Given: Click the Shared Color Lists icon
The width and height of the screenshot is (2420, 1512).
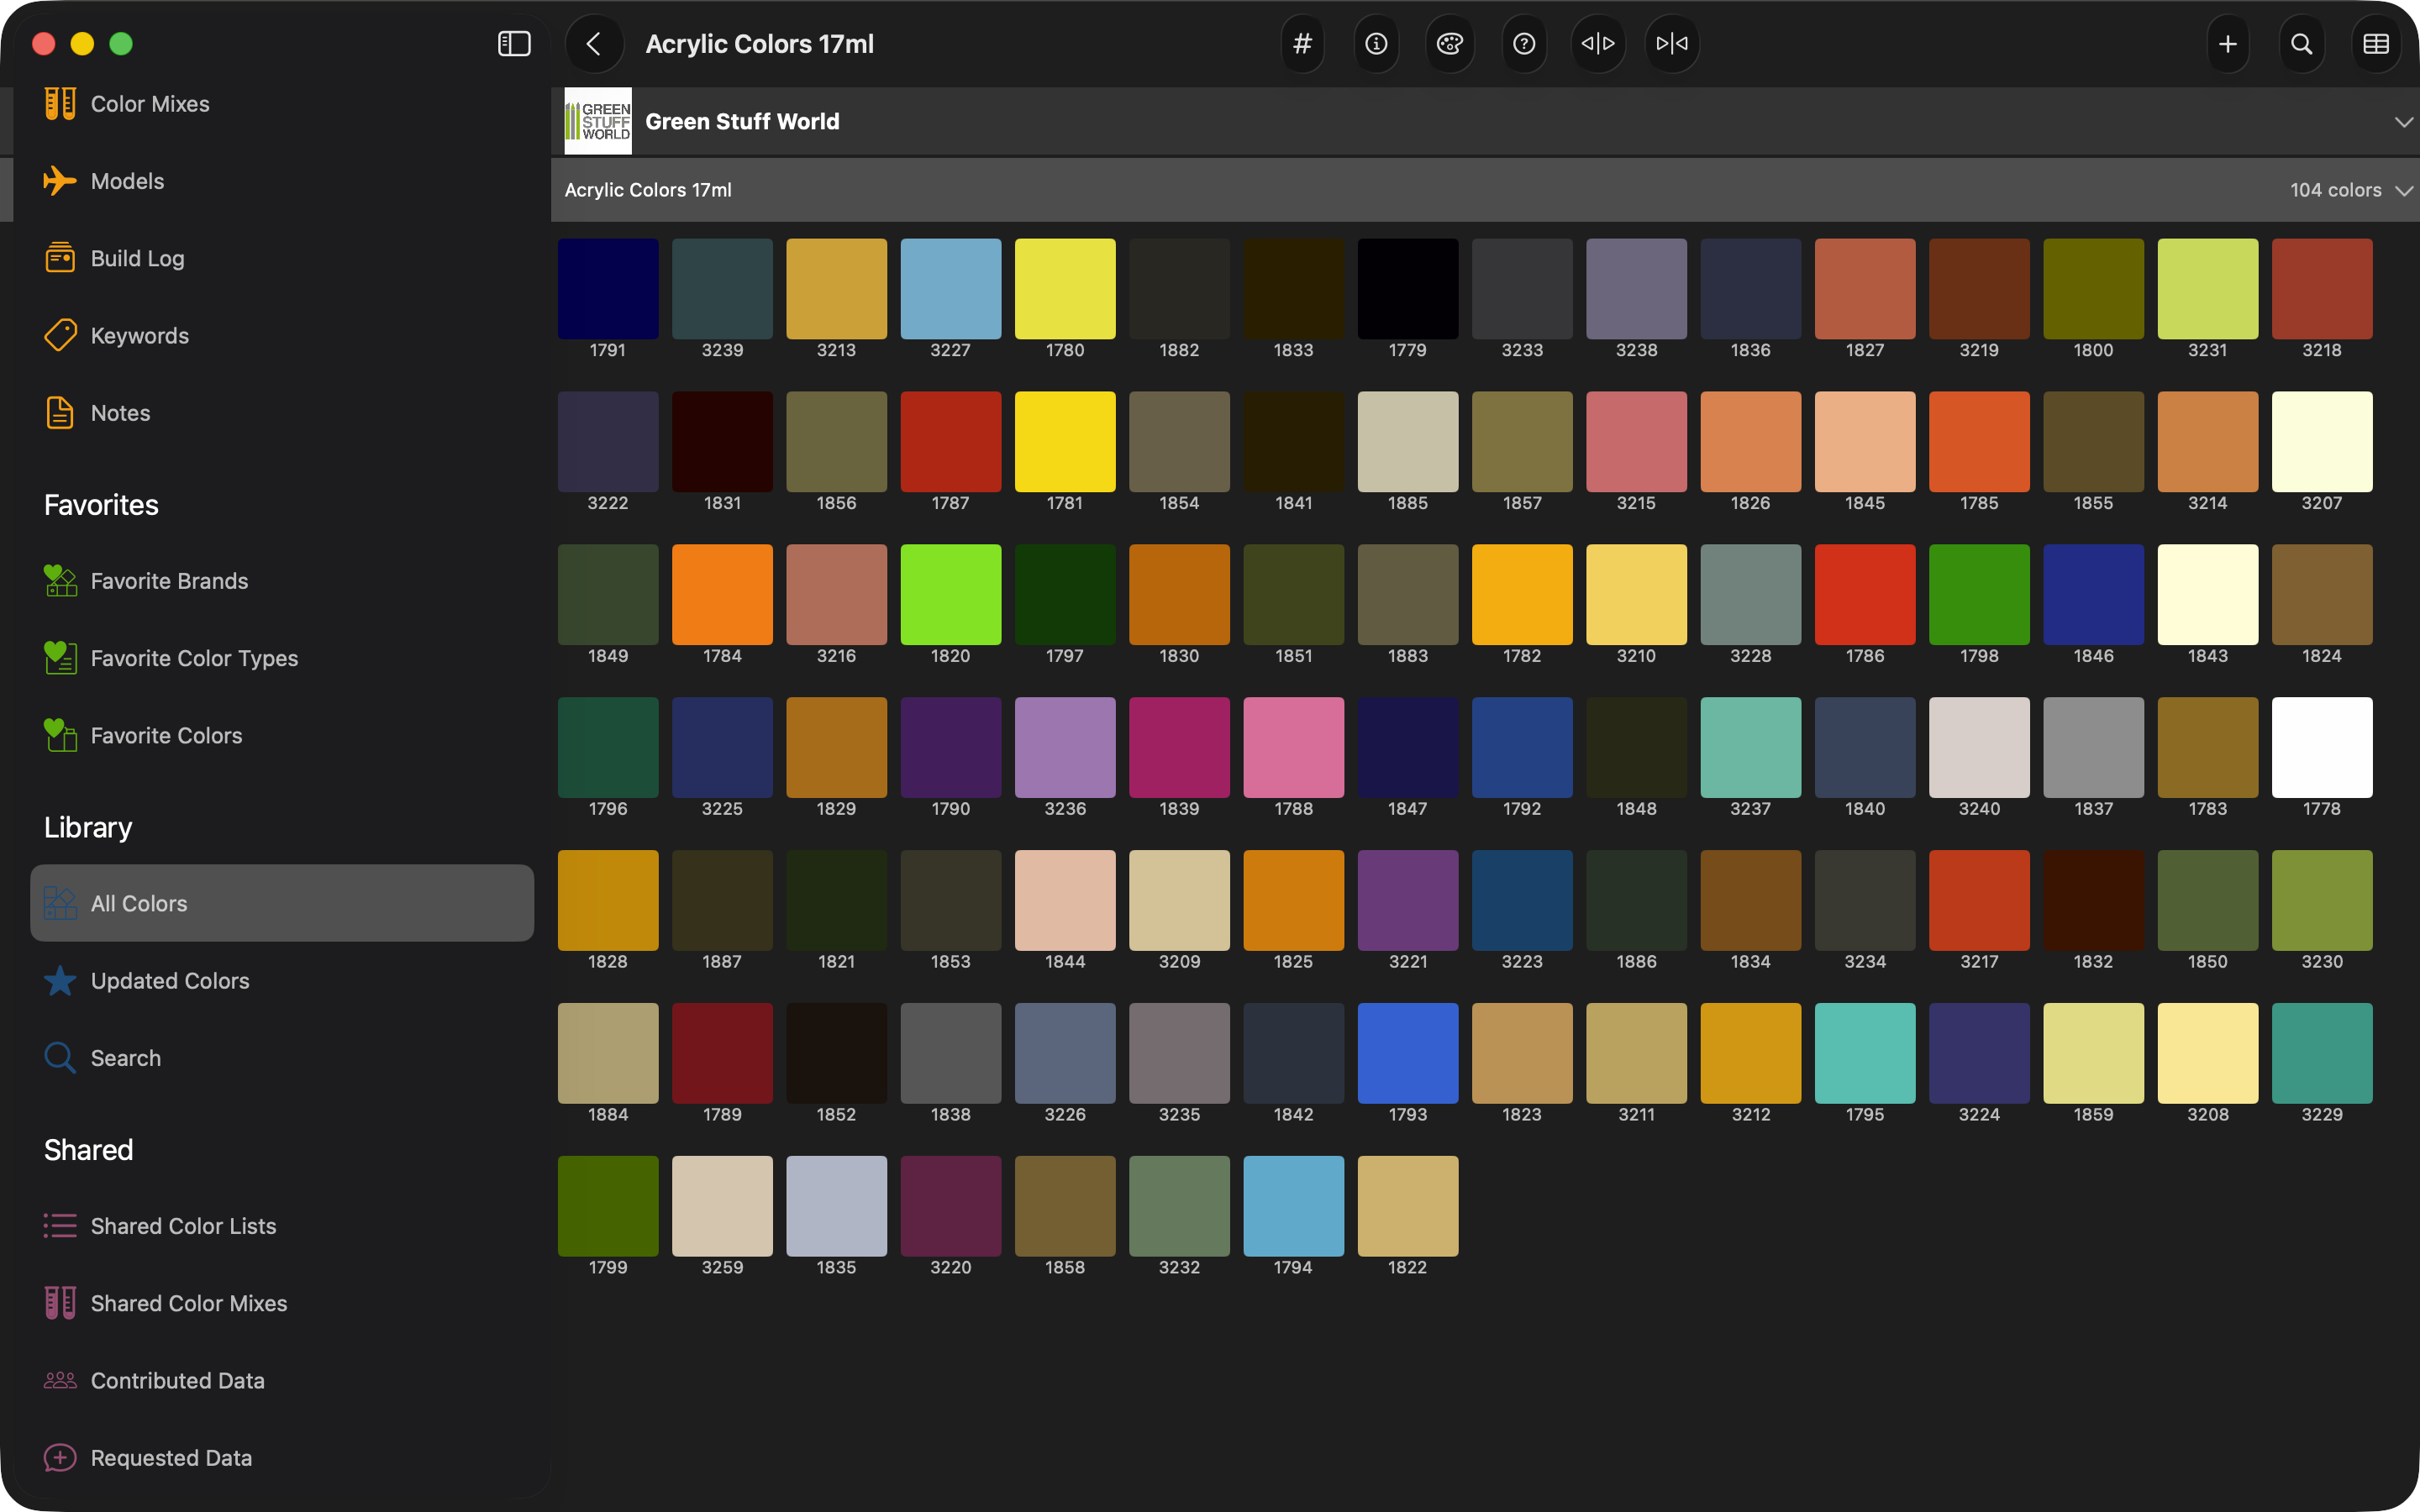Looking at the screenshot, I should pos(60,1226).
